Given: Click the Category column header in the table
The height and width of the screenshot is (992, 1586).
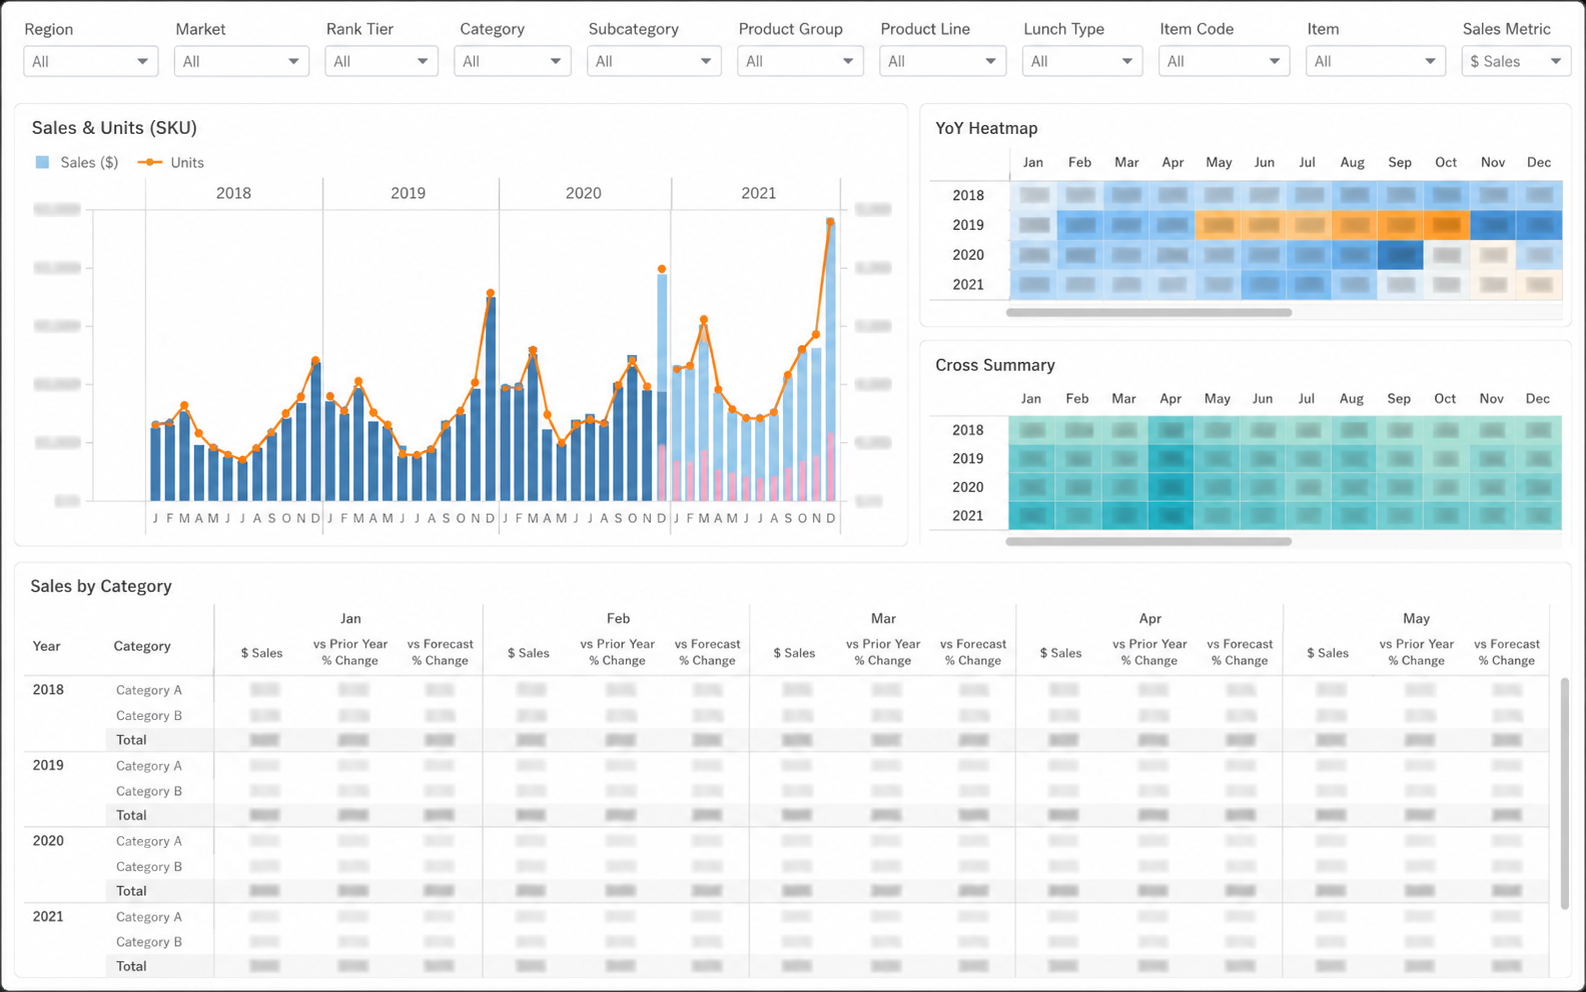Looking at the screenshot, I should click(x=142, y=646).
